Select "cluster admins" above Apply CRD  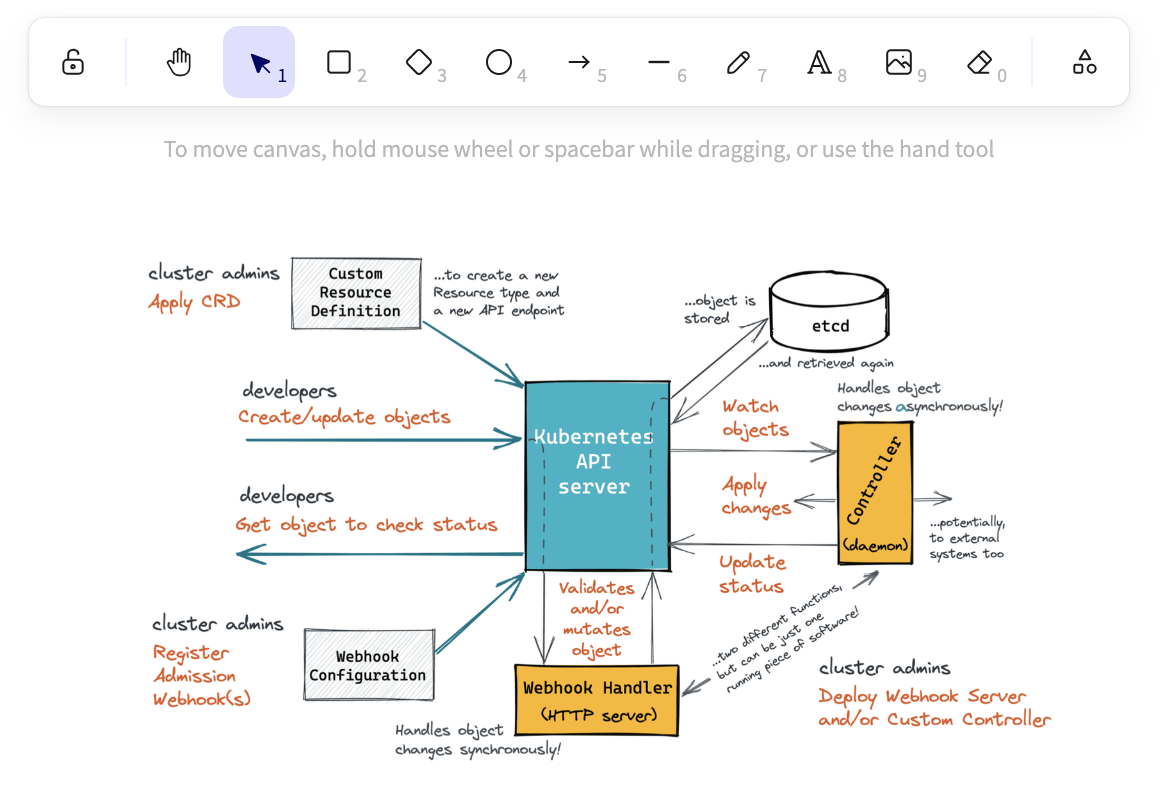tap(214, 273)
